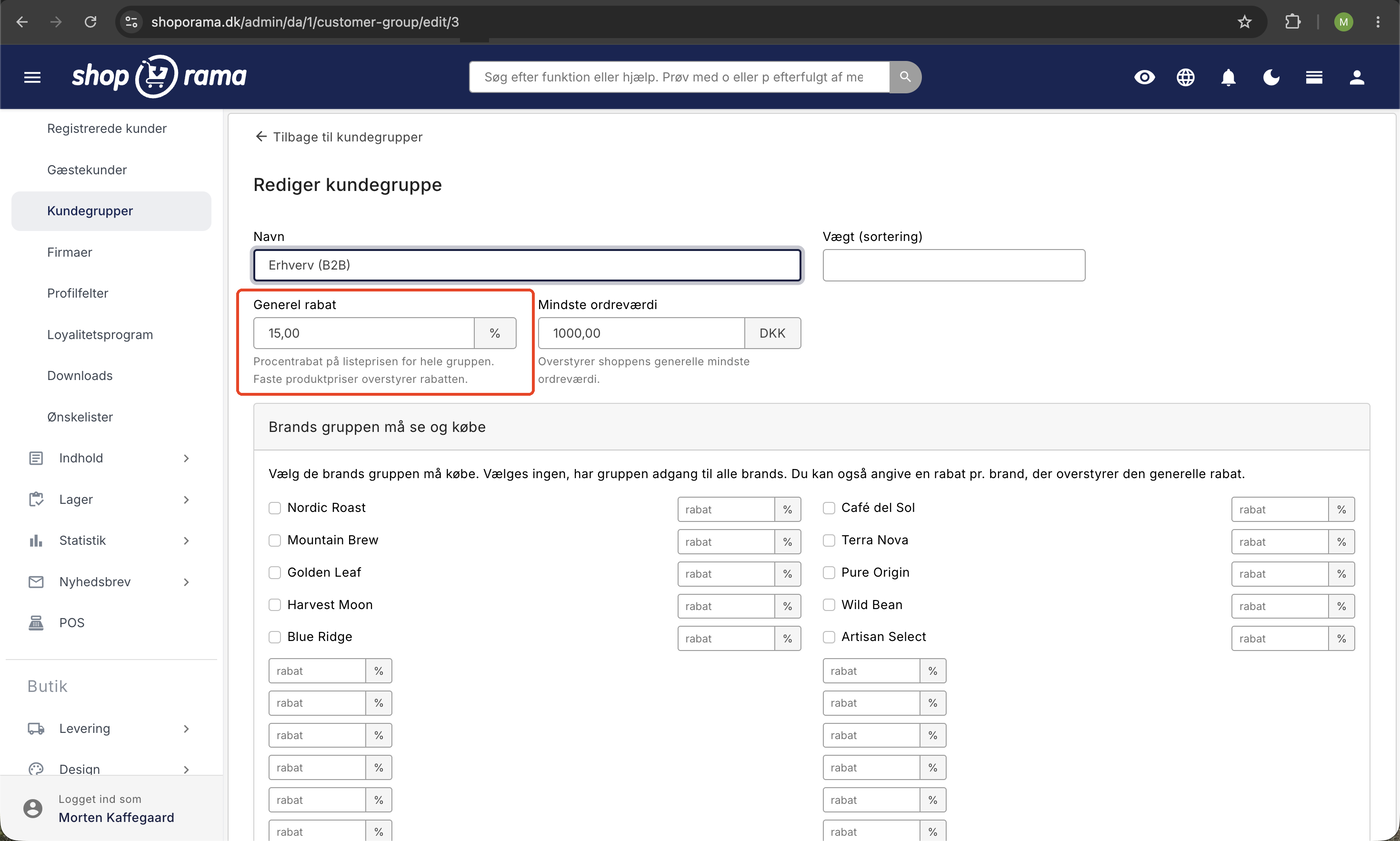Viewport: 1400px width, 841px height.
Task: Open Firmaer in sidebar
Action: pyautogui.click(x=70, y=252)
